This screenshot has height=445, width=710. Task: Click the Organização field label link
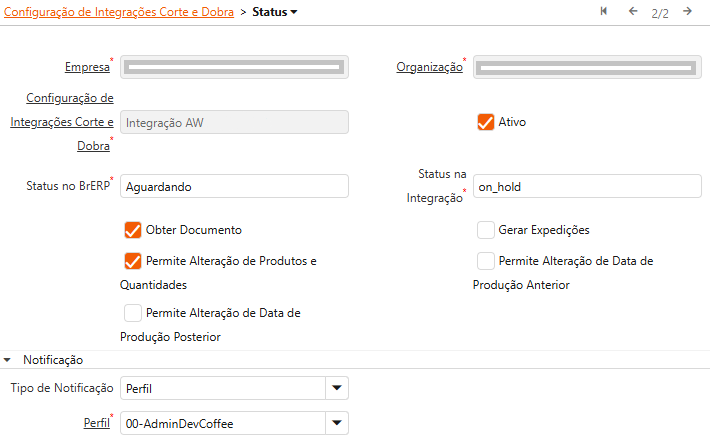428,68
